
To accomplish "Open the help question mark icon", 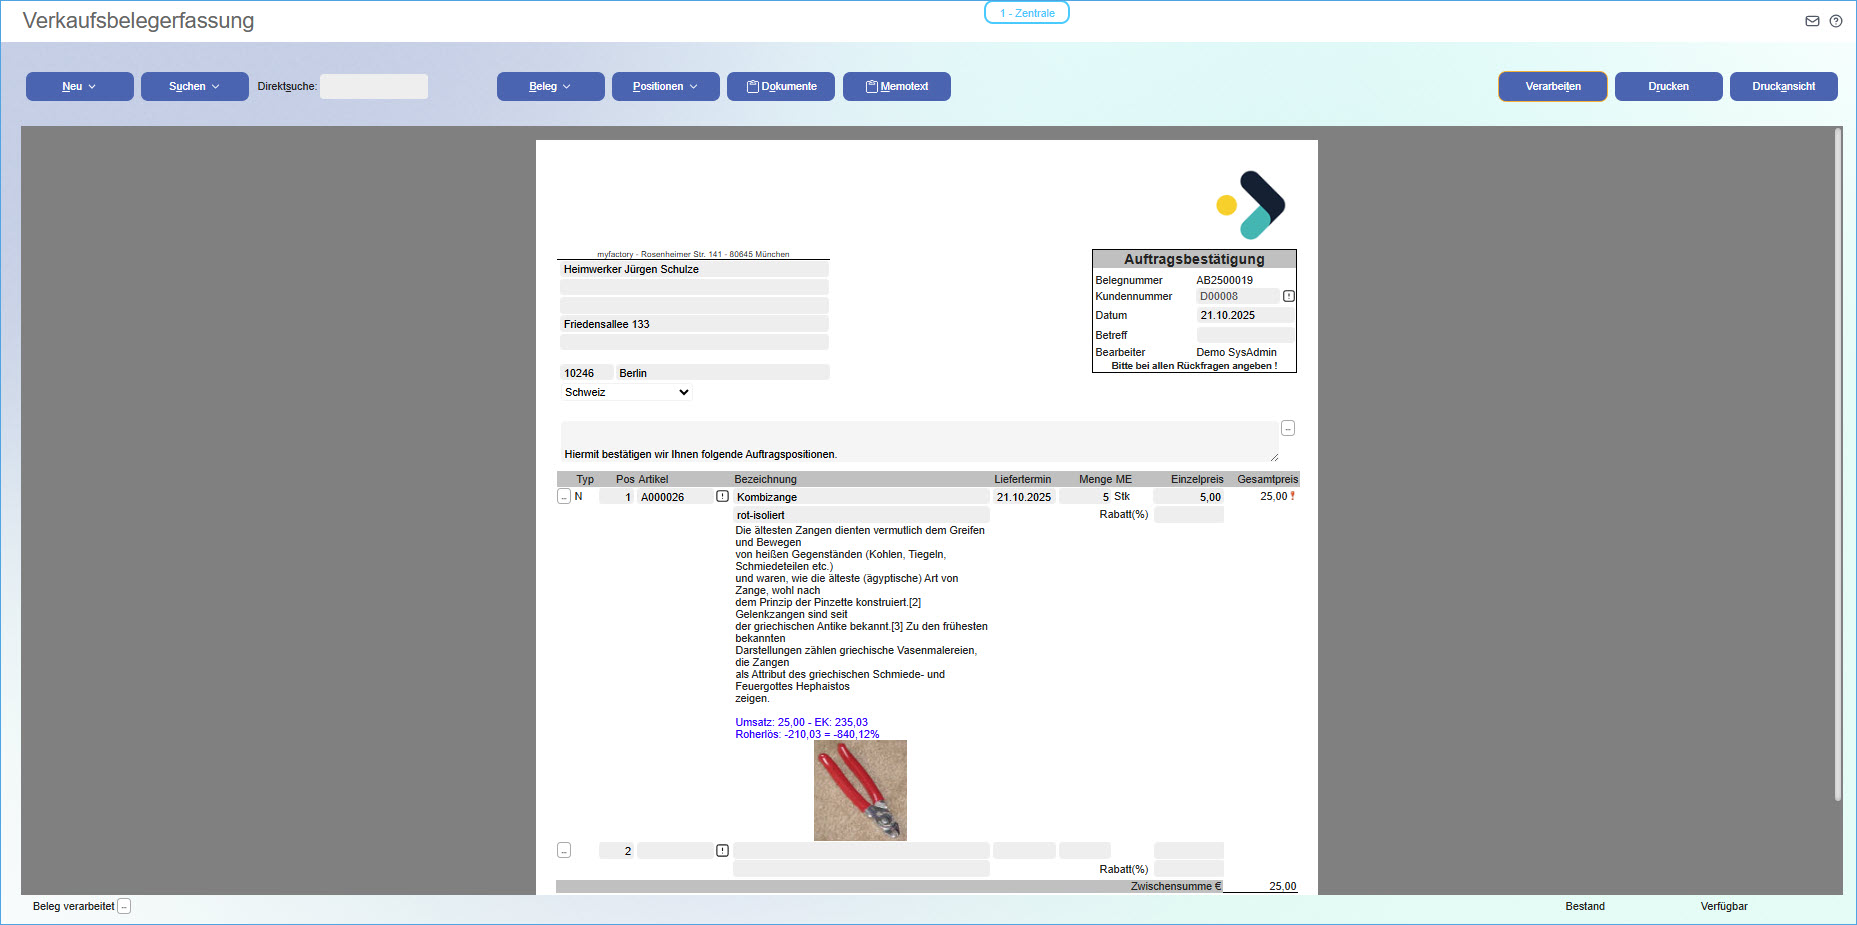I will pos(1836,21).
